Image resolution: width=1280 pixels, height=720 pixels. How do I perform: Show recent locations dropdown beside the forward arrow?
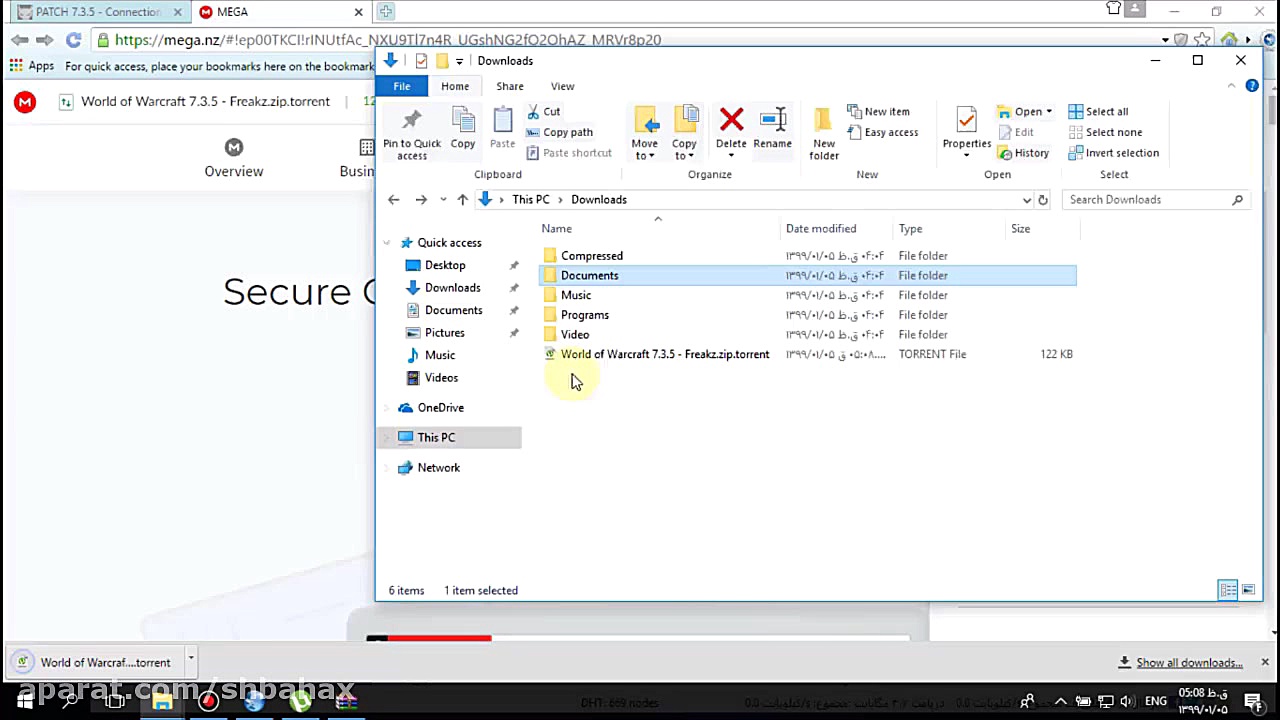point(443,200)
